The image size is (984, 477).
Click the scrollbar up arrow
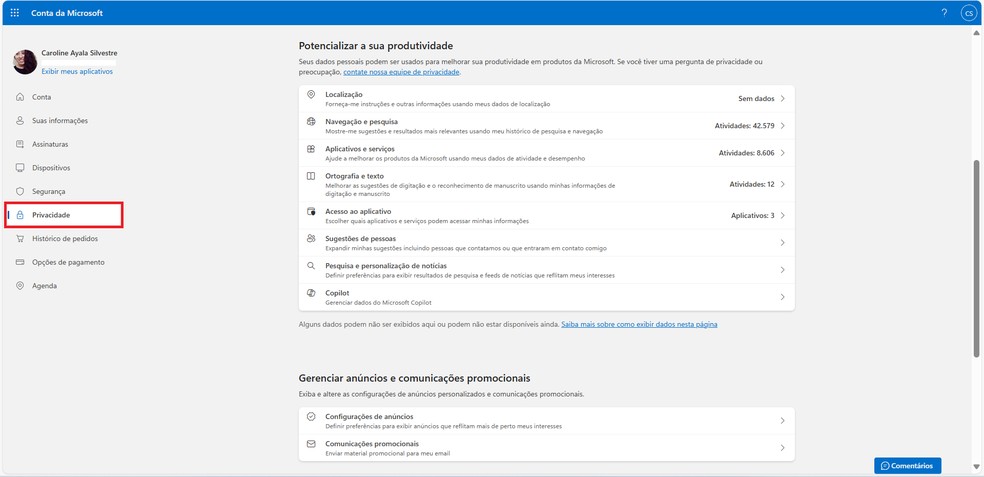976,32
